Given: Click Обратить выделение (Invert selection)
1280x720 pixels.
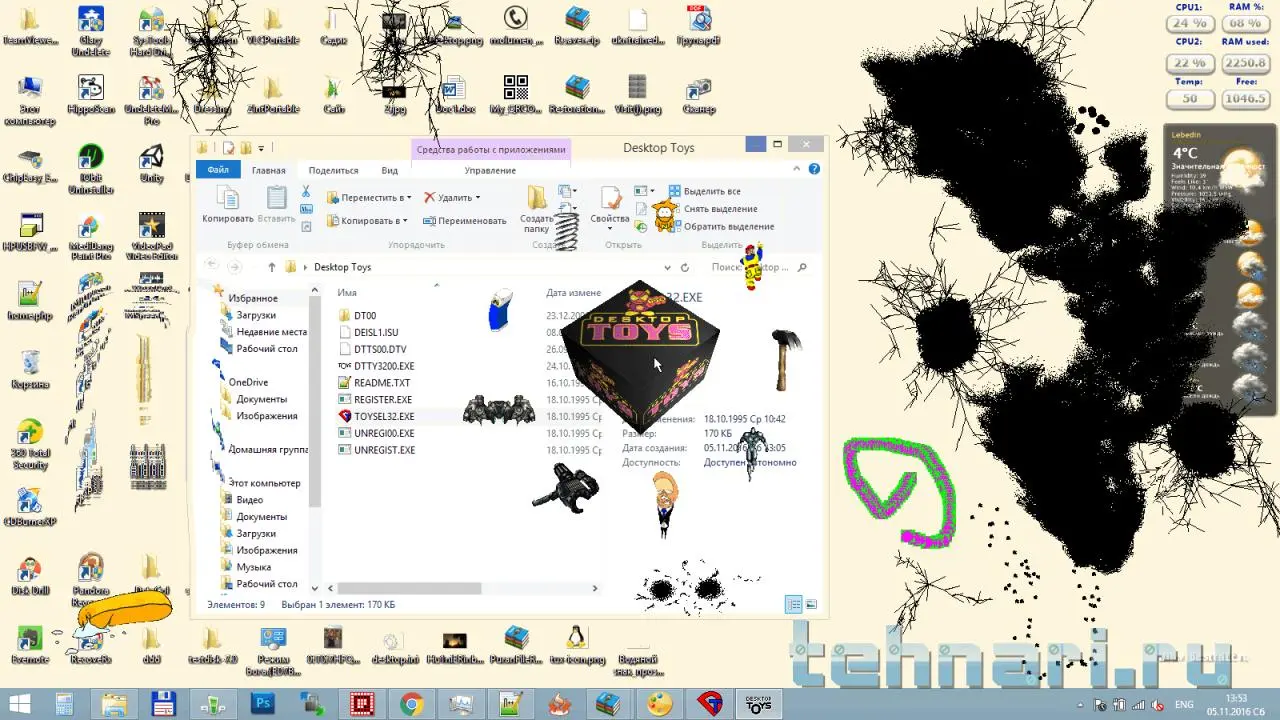Looking at the screenshot, I should tap(720, 226).
